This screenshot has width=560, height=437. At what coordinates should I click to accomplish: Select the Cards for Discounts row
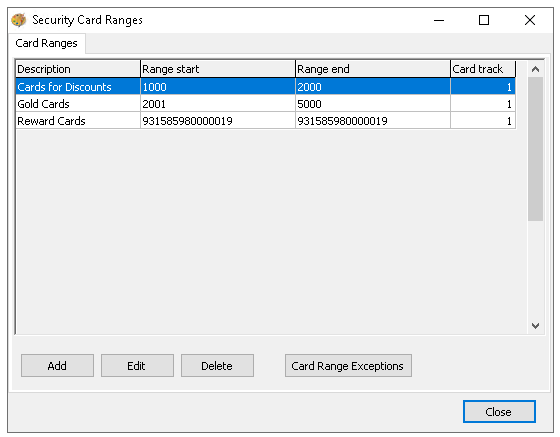click(265, 87)
